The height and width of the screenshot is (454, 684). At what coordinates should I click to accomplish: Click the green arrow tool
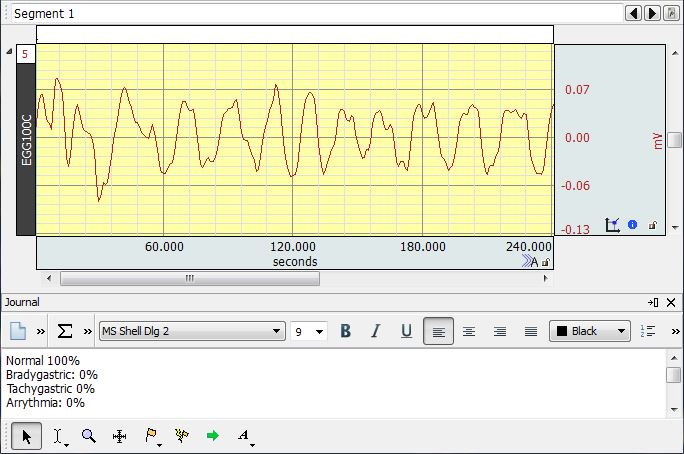pos(212,436)
